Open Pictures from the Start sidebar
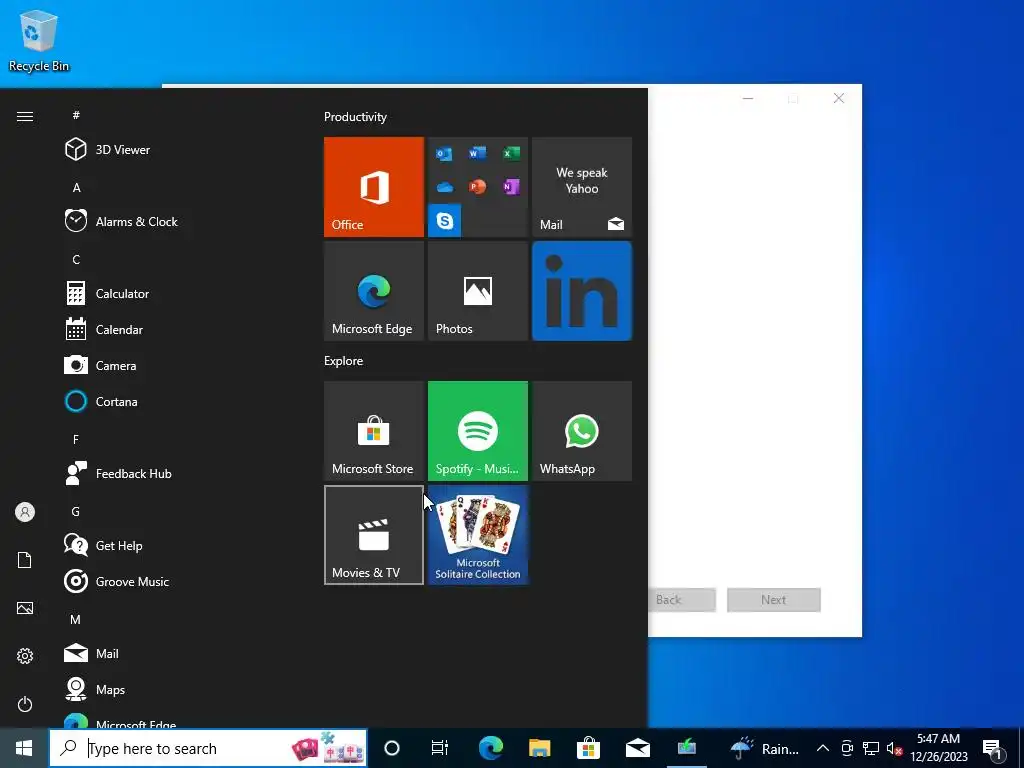Image resolution: width=1024 pixels, height=768 pixels. 25,608
